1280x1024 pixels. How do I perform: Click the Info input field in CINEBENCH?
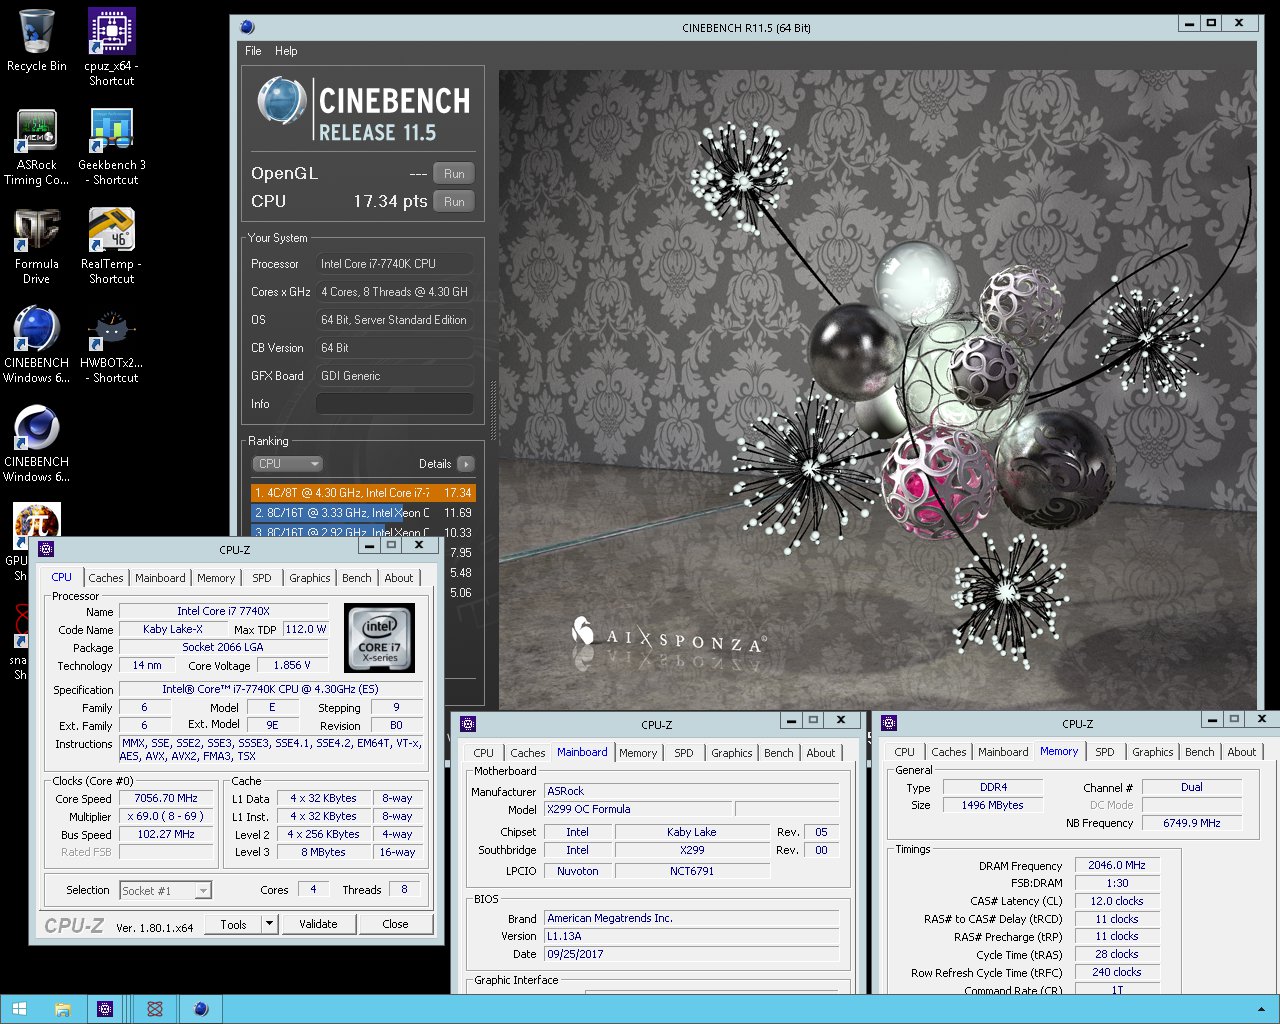395,404
